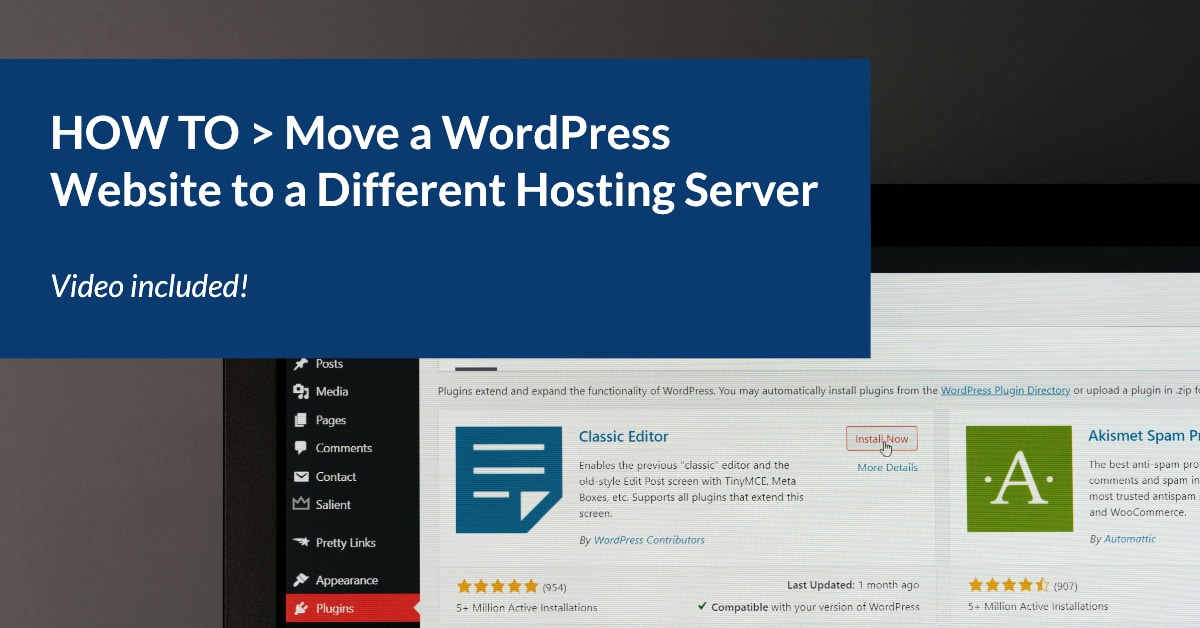The width and height of the screenshot is (1200, 628).
Task: Click the Posts pushpin icon in sidebar
Action: pos(300,364)
